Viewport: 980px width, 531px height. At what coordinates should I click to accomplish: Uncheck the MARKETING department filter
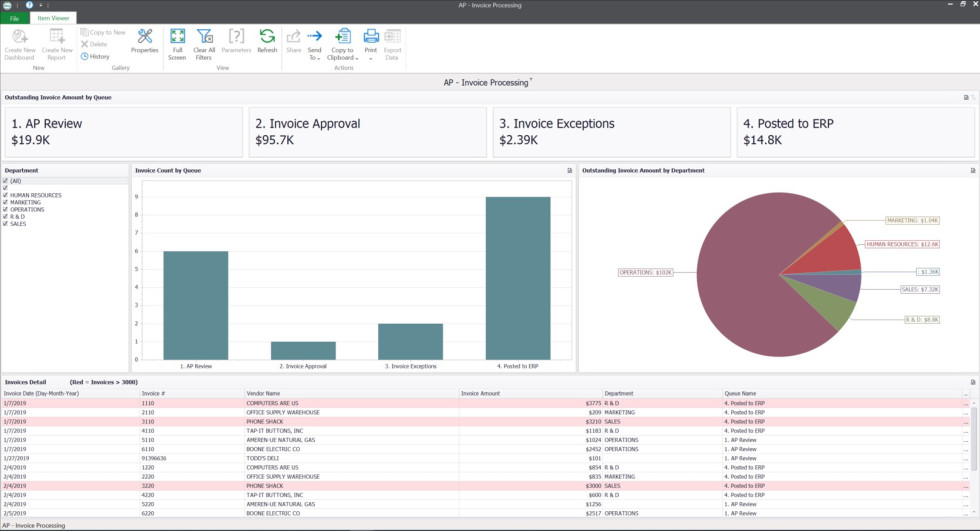point(6,202)
